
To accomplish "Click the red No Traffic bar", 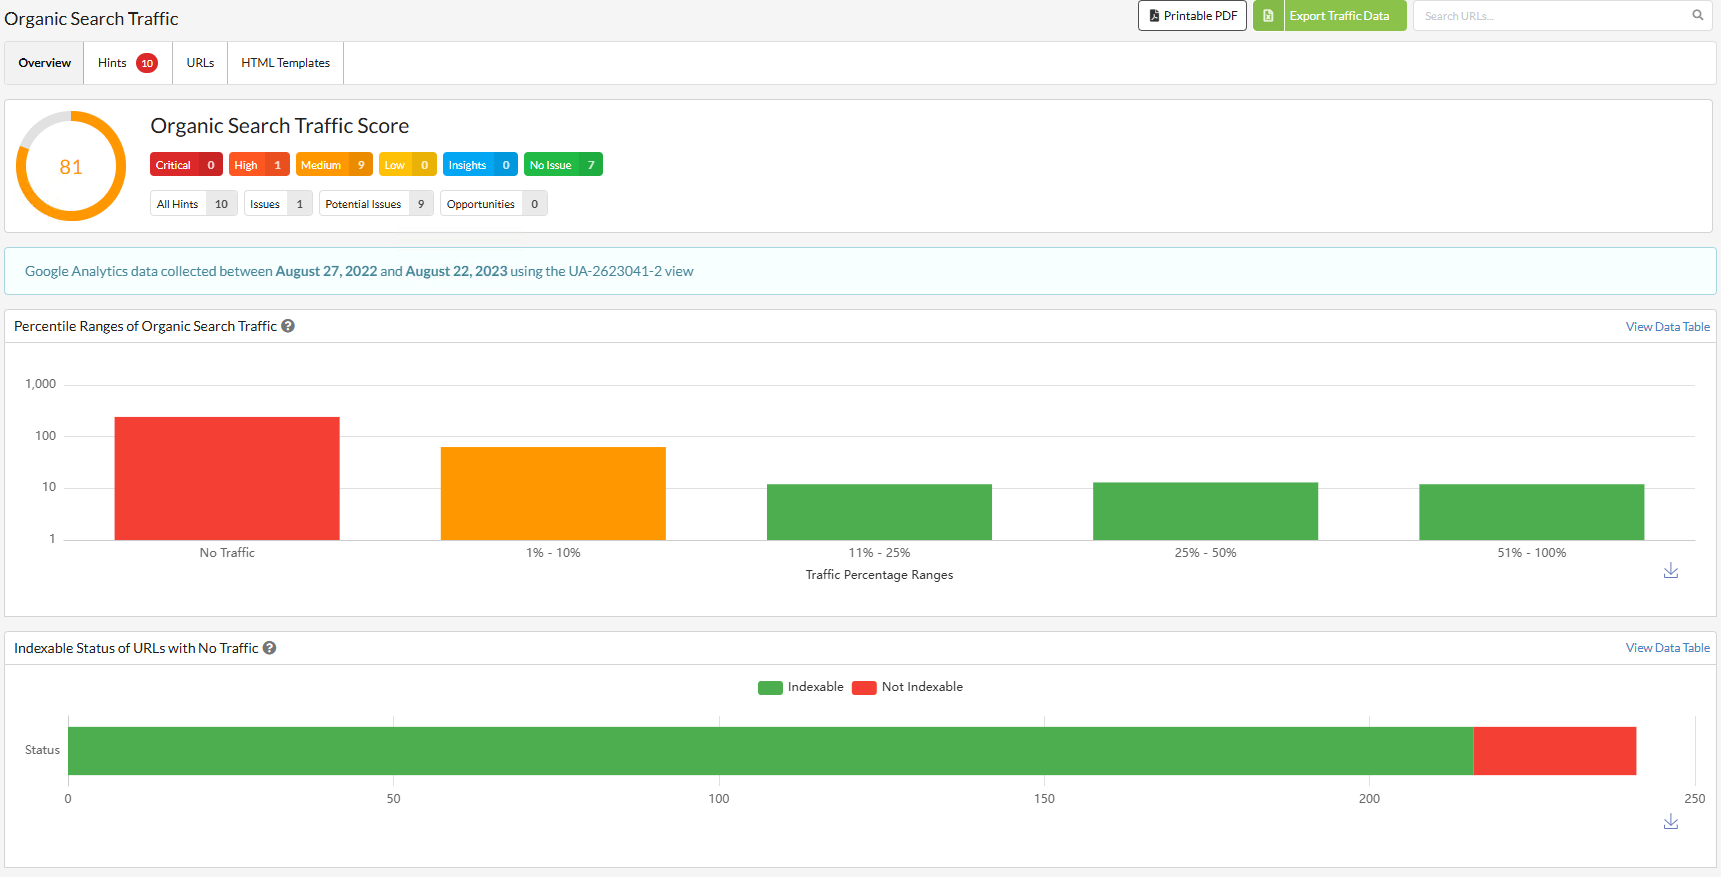I will [x=227, y=478].
